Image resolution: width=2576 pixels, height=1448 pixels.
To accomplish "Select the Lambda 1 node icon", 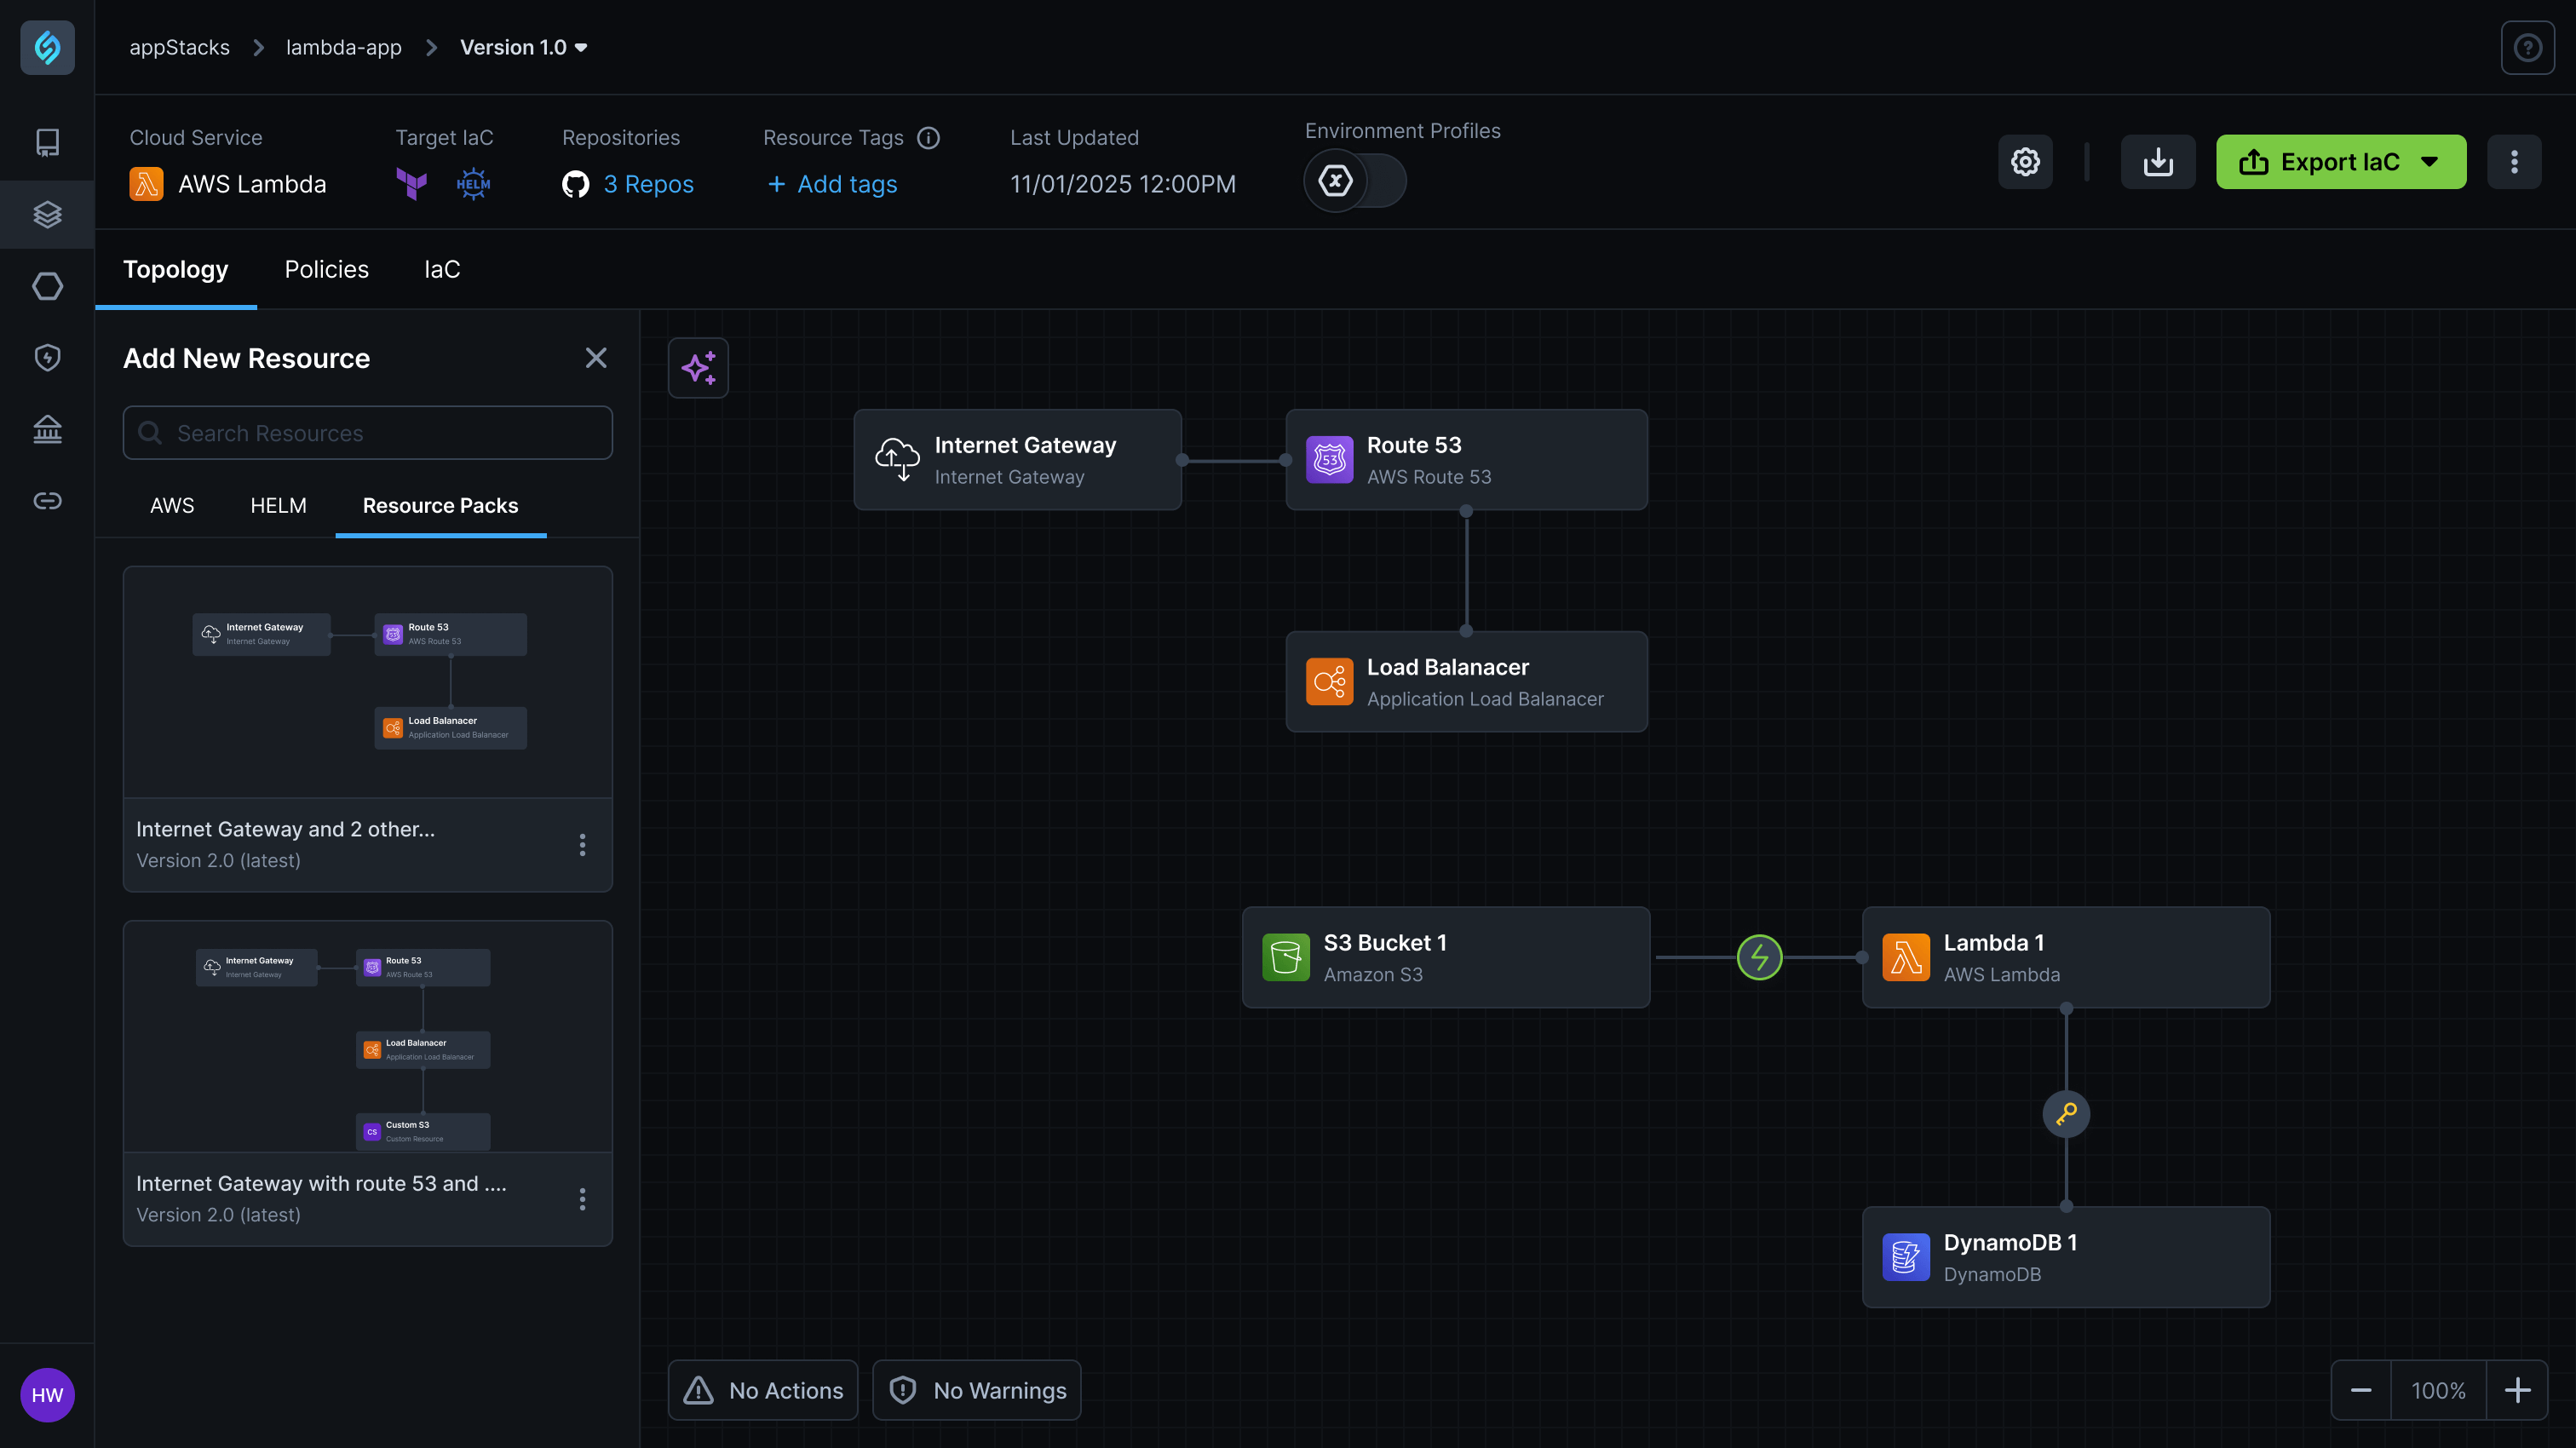I will point(1906,957).
